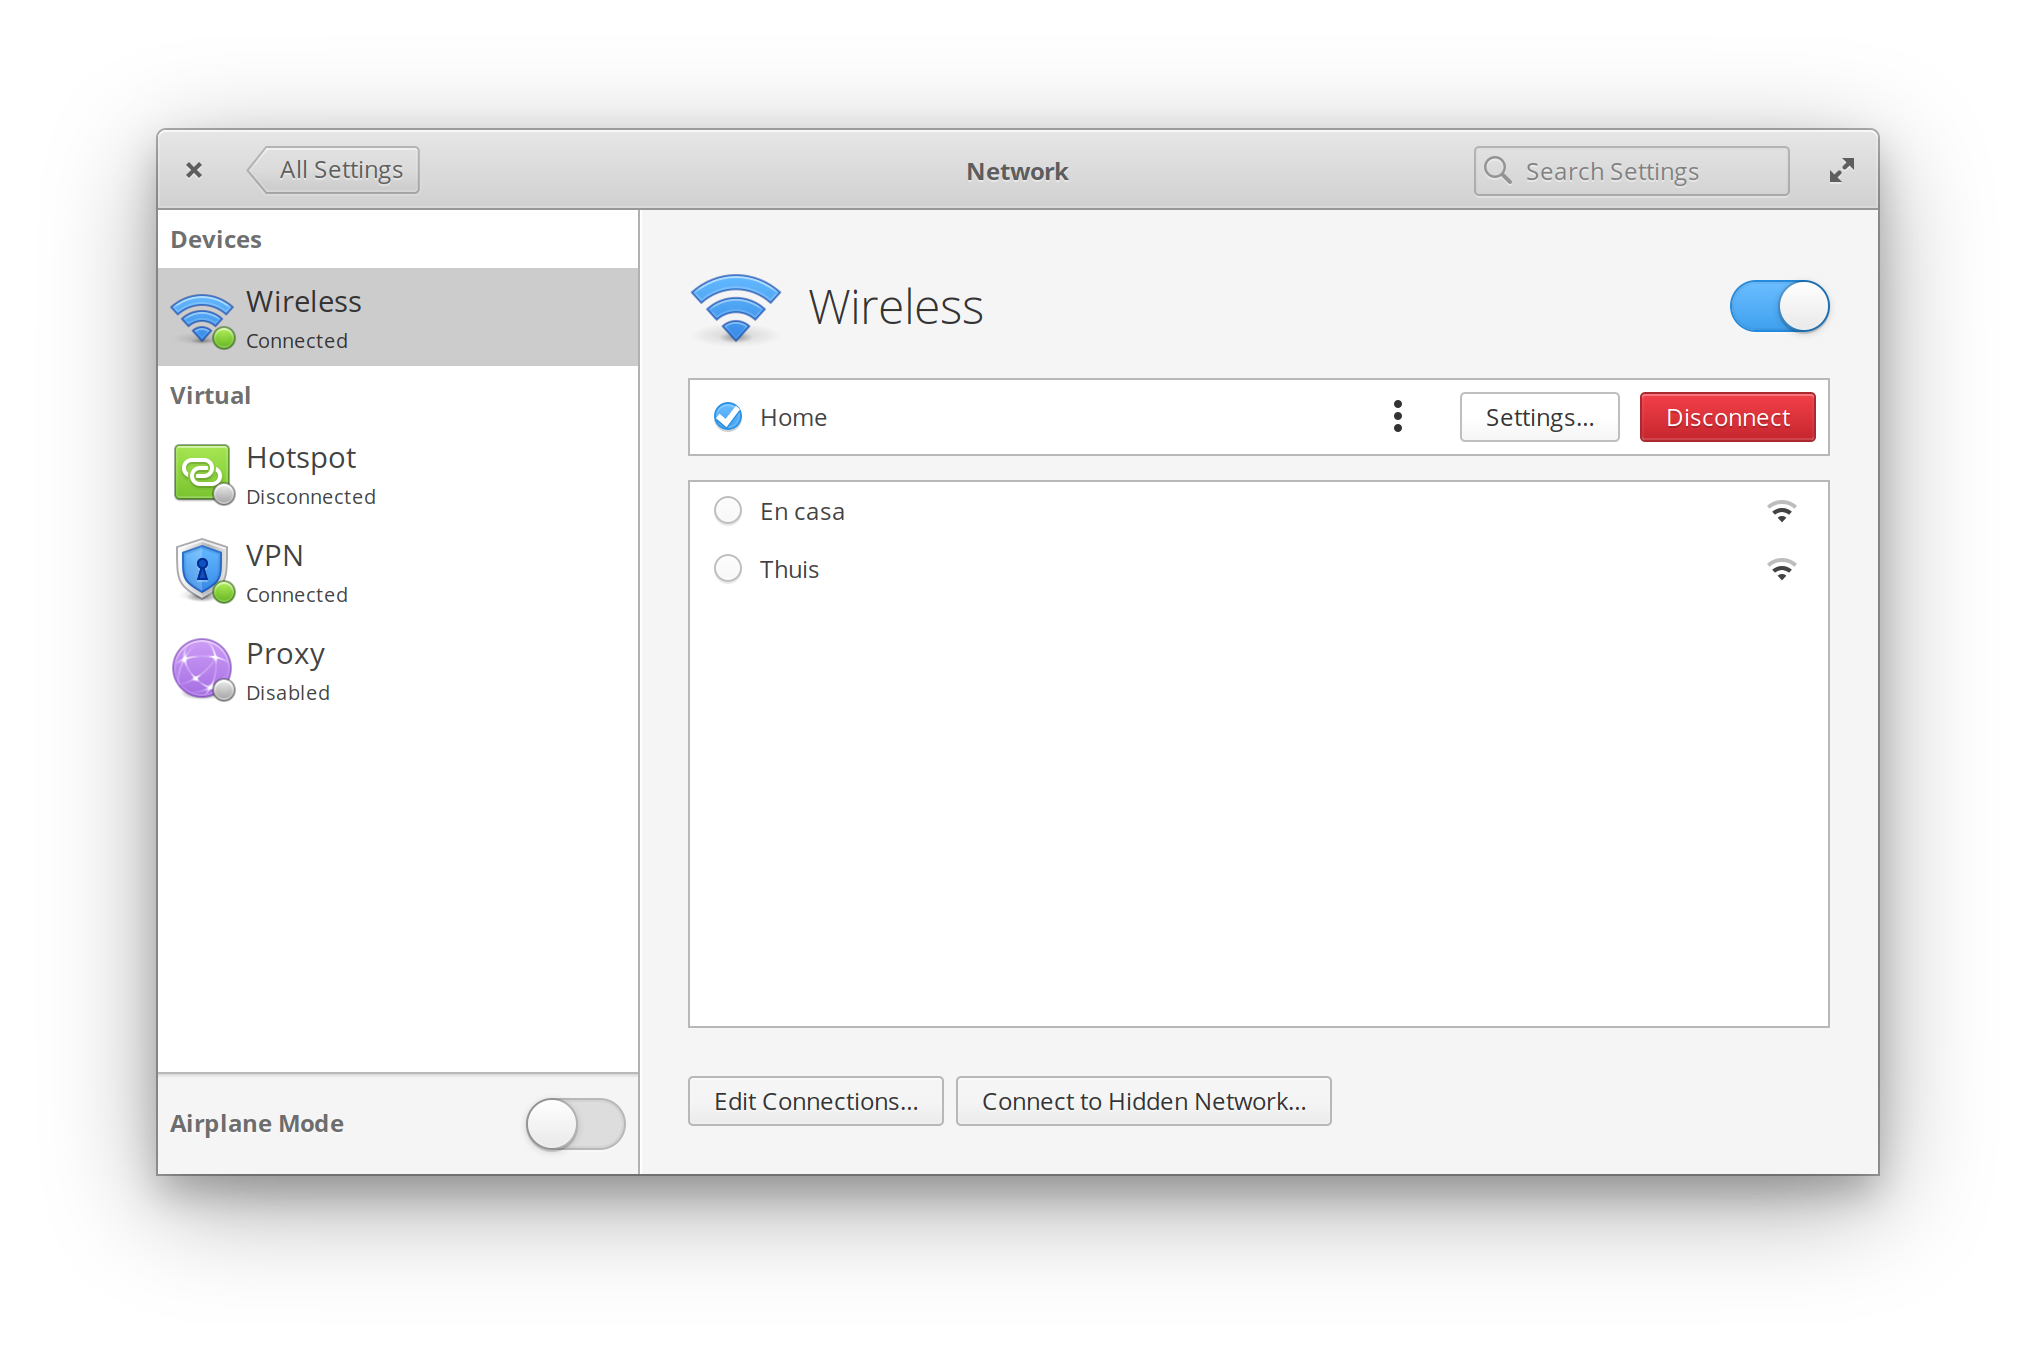This screenshot has height=1360, width=2036.
Task: Select the En casa network radio button
Action: [728, 511]
